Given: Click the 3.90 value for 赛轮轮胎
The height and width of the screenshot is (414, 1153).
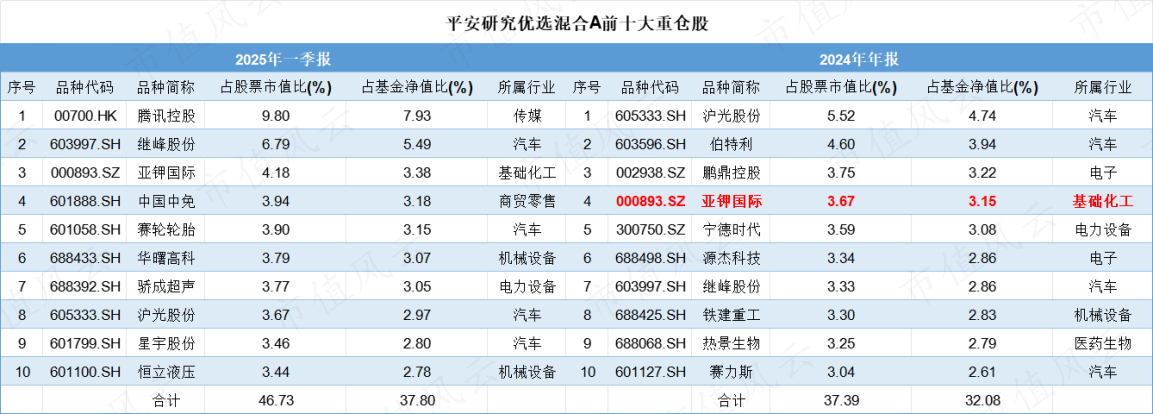Looking at the screenshot, I should (x=276, y=229).
